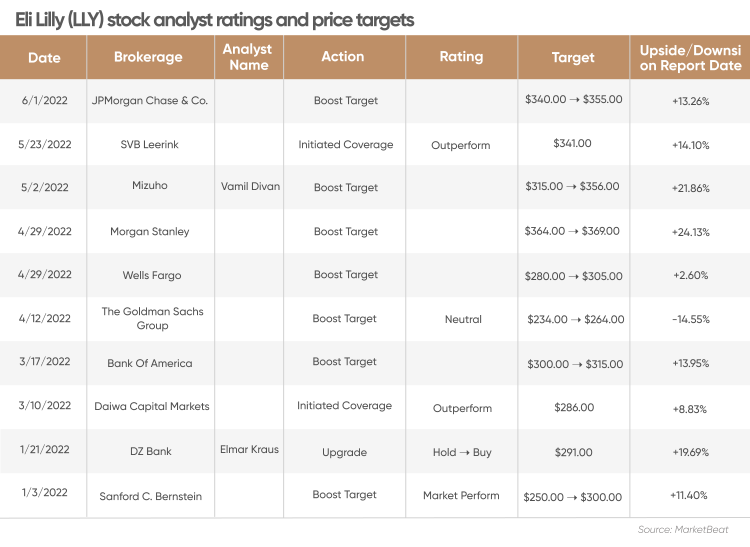Select the JPMorgan Chase & Co. brokerage cell
The width and height of the screenshot is (750, 547).
click(x=150, y=100)
